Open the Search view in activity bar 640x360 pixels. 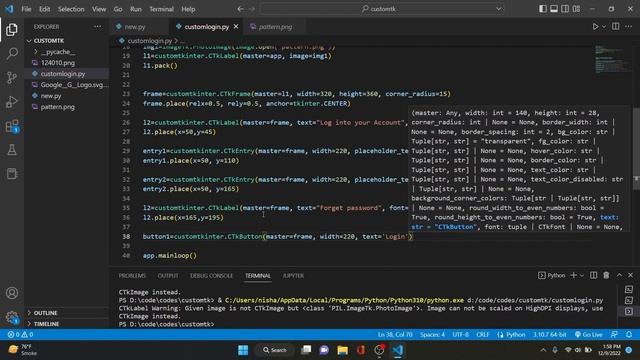pyautogui.click(x=12, y=53)
